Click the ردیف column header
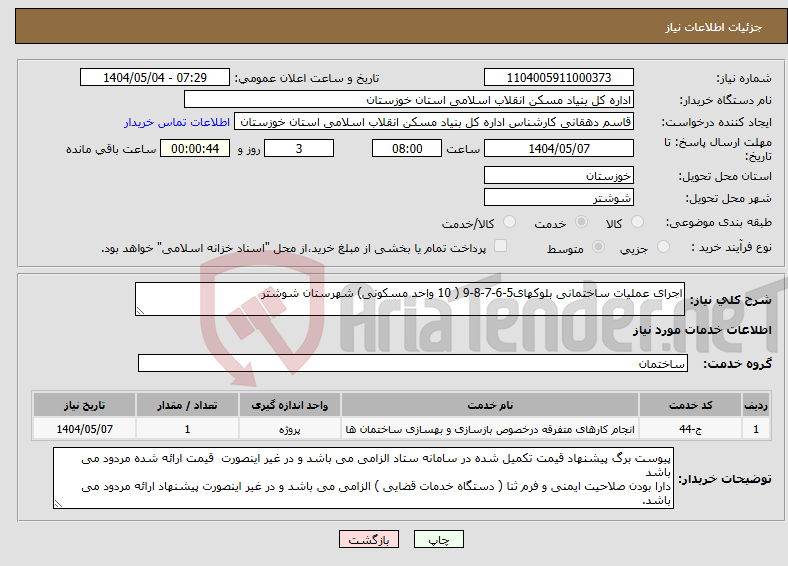 pyautogui.click(x=756, y=405)
